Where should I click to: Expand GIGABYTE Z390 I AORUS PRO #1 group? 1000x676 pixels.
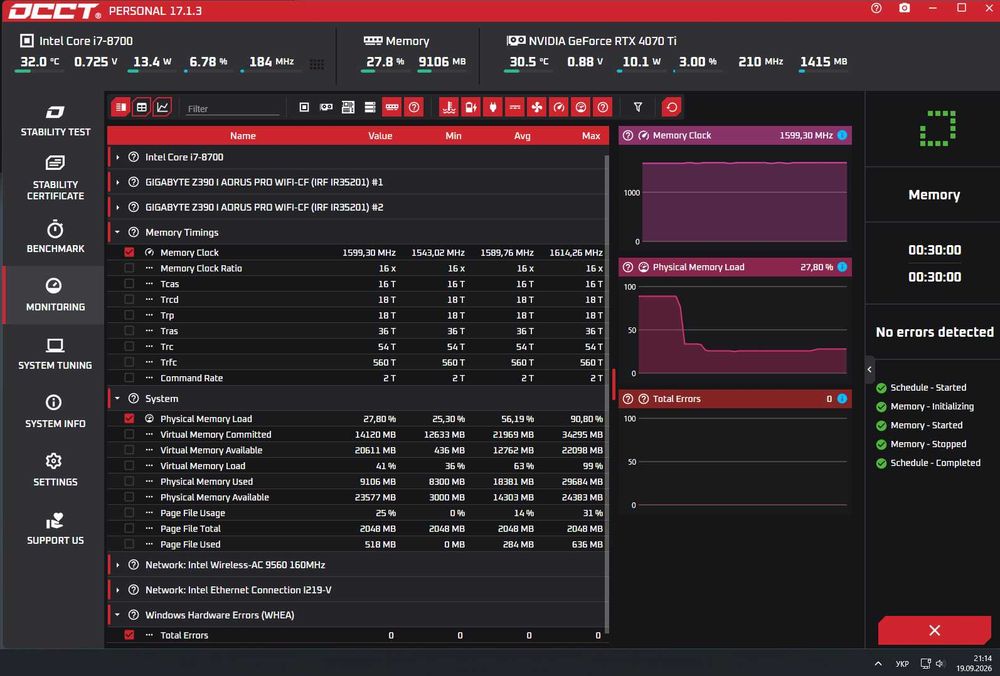(x=117, y=182)
